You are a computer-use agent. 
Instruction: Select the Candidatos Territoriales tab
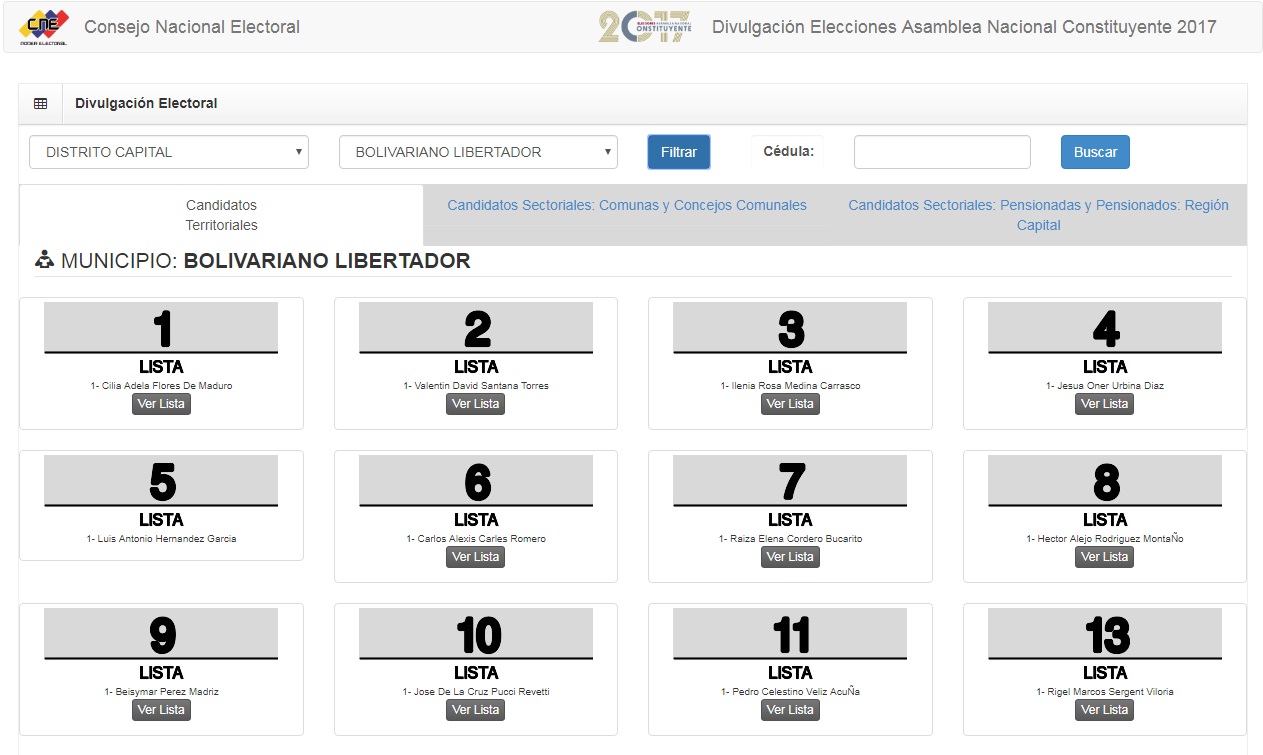click(221, 215)
